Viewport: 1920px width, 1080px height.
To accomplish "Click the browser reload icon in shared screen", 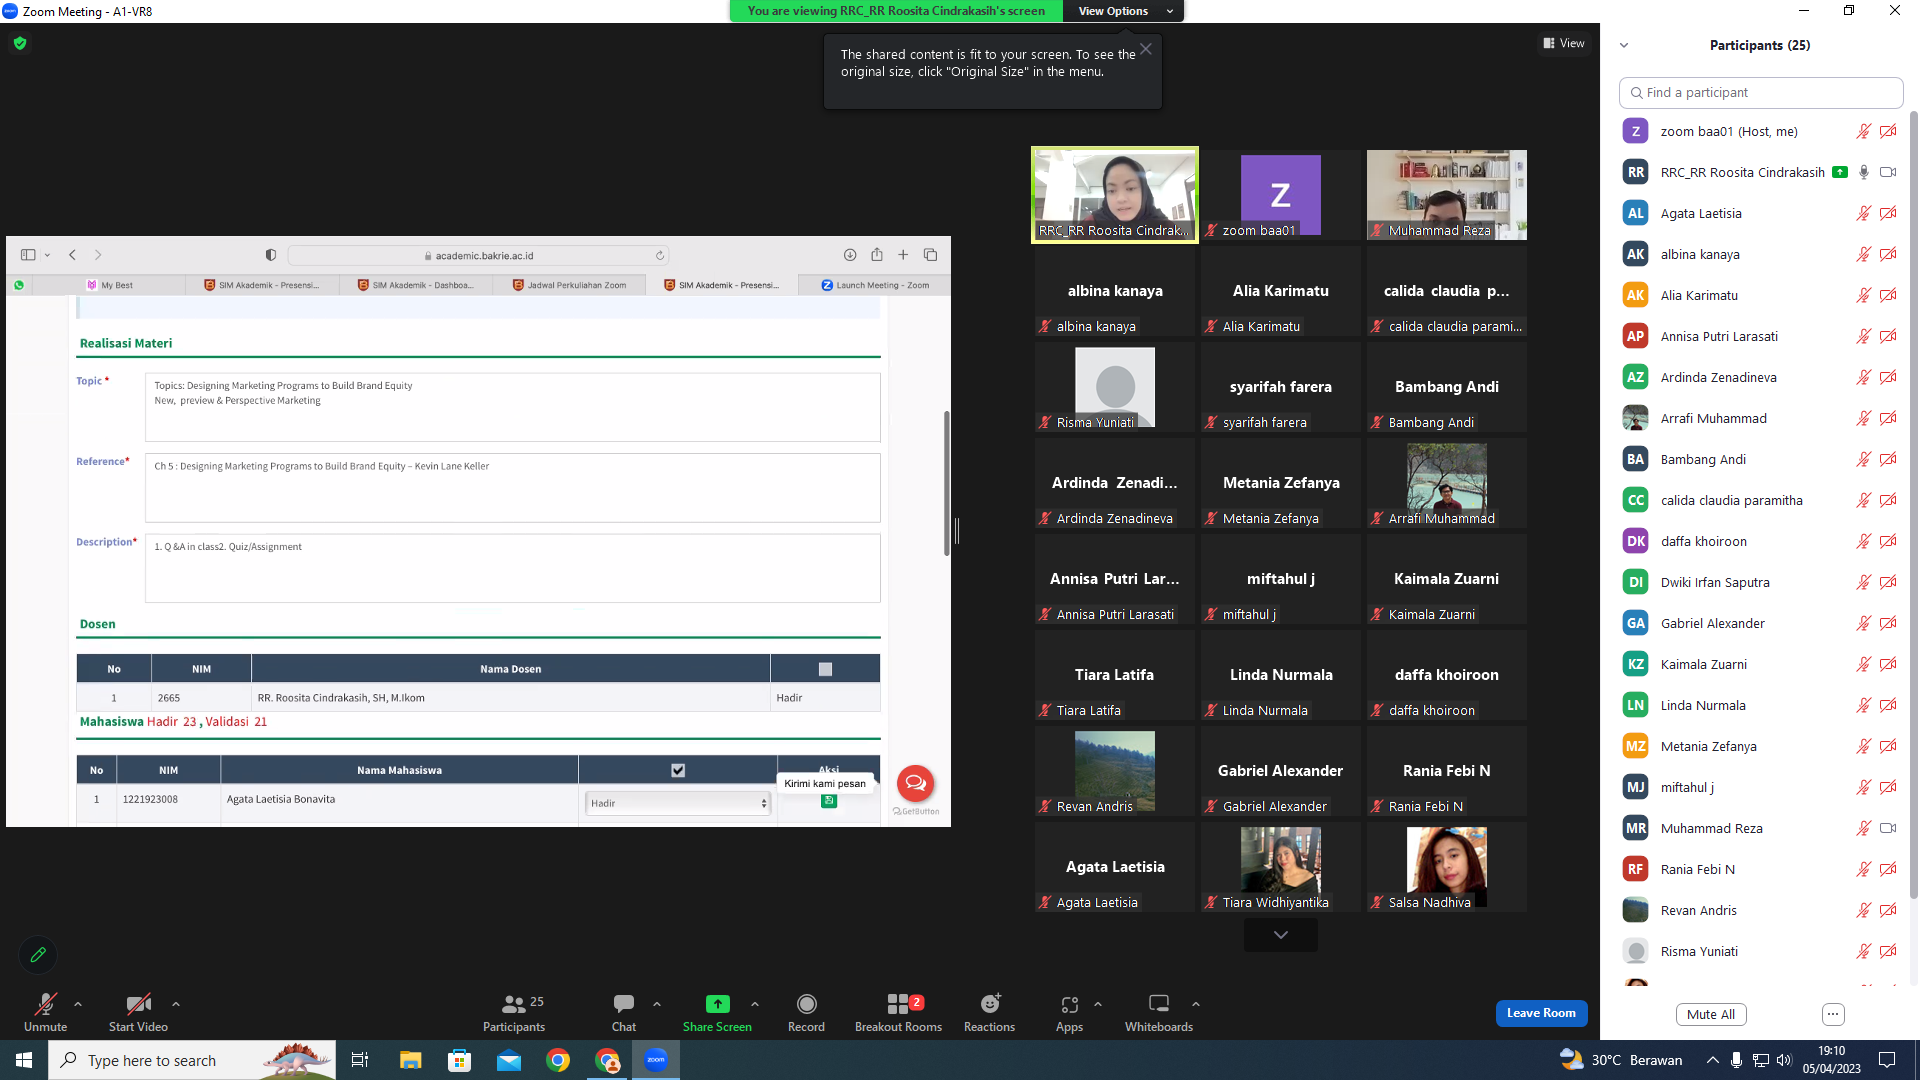I will [660, 256].
